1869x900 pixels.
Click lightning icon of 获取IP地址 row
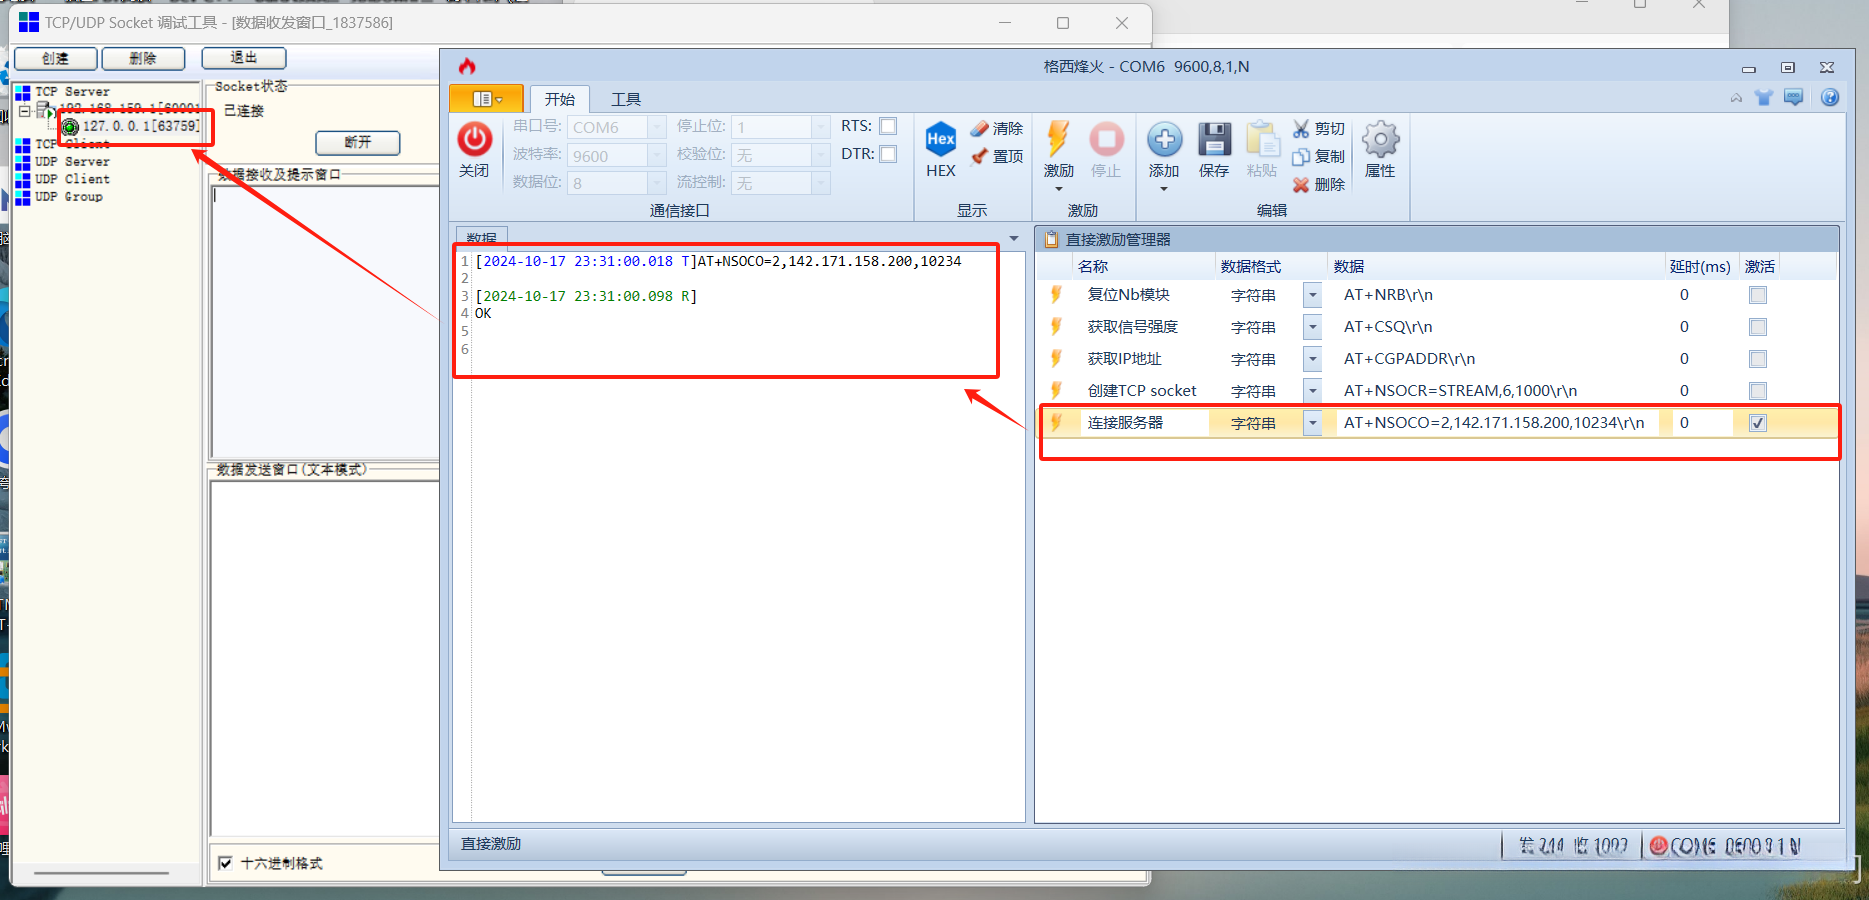pyautogui.click(x=1056, y=358)
